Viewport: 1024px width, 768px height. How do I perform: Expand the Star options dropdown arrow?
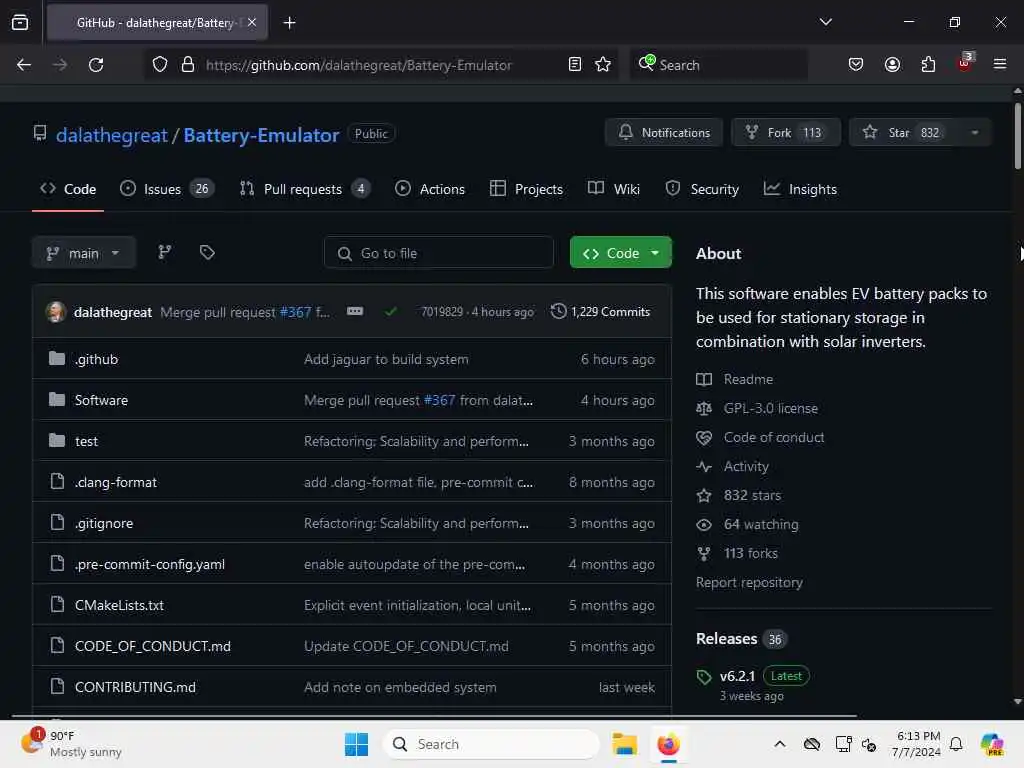pyautogui.click(x=975, y=133)
